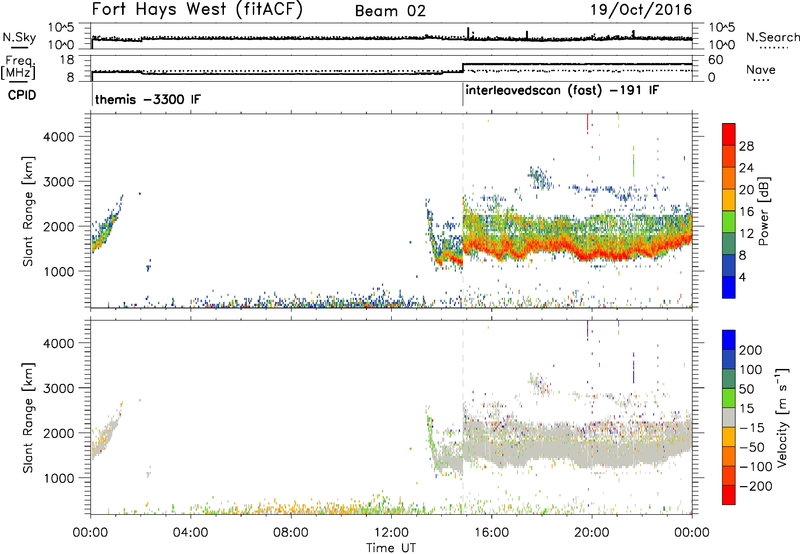Click the 'Nave' legend label
Viewport: 800px width, 554px height.
tap(760, 70)
